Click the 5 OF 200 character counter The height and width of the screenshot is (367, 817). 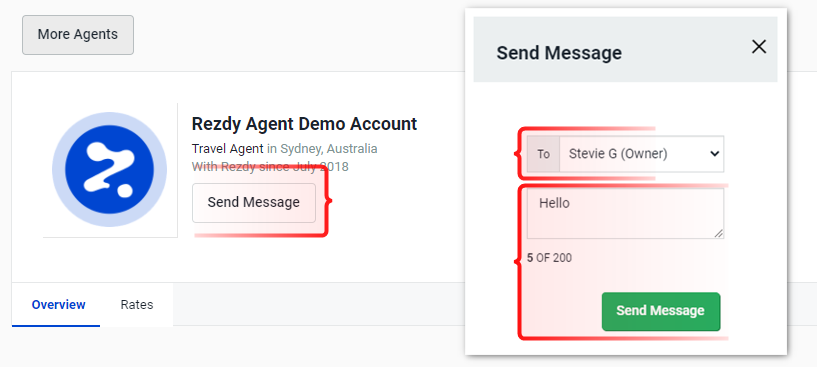coord(549,258)
